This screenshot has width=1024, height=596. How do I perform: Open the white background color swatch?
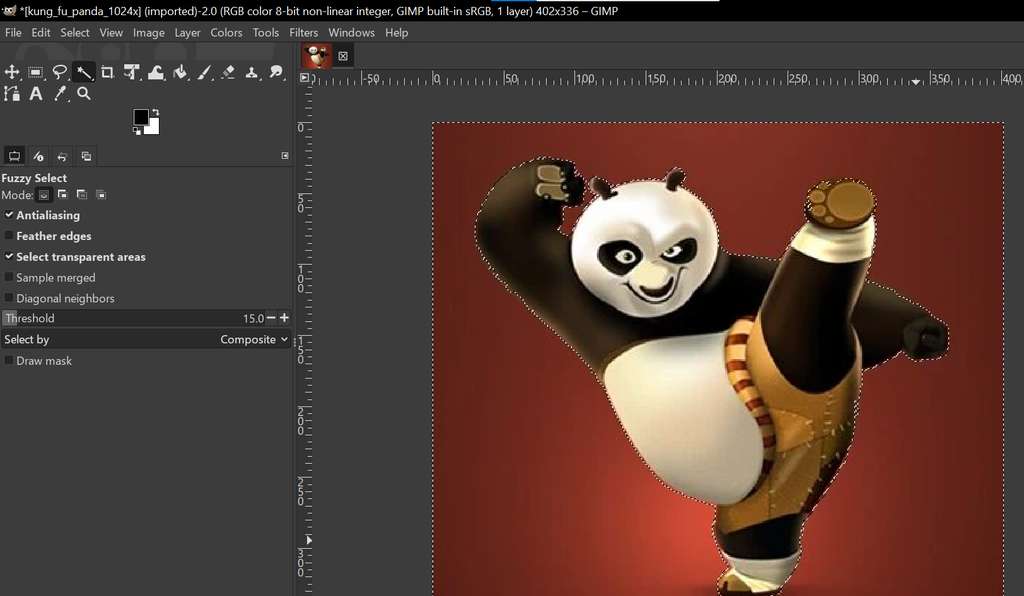click(153, 127)
